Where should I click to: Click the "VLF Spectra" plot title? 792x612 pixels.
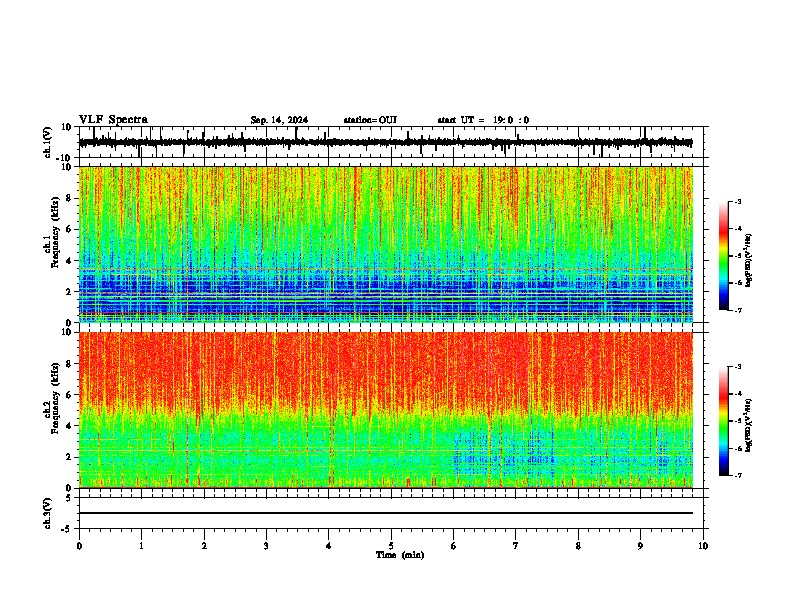tap(113, 120)
